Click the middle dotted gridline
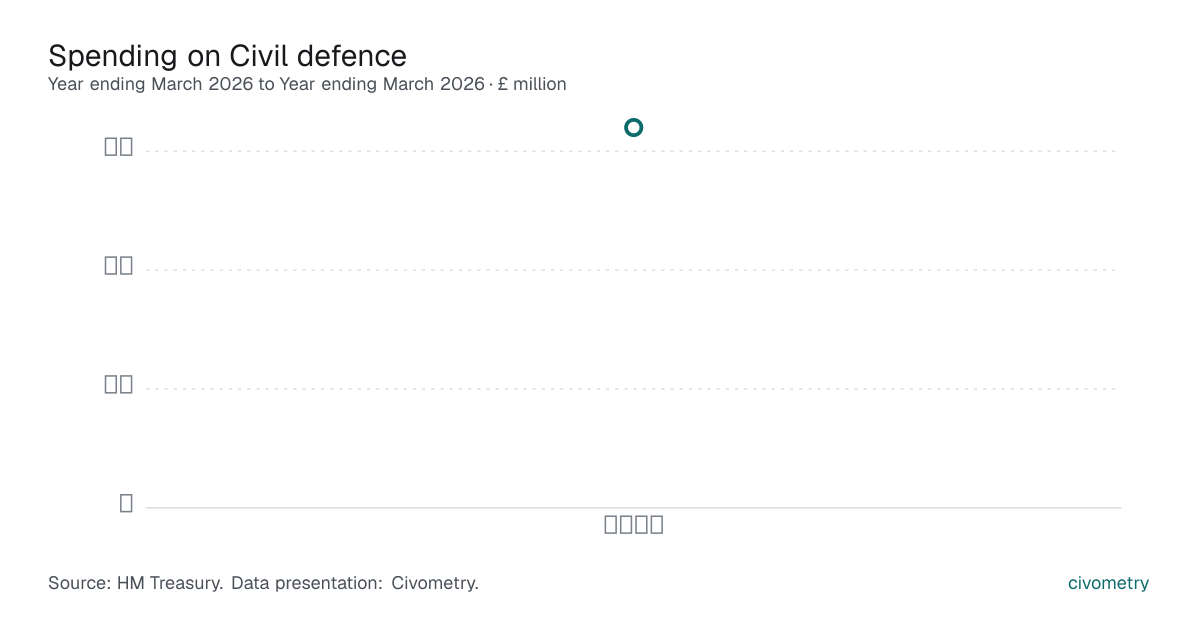The height and width of the screenshot is (630, 1200). tap(633, 270)
